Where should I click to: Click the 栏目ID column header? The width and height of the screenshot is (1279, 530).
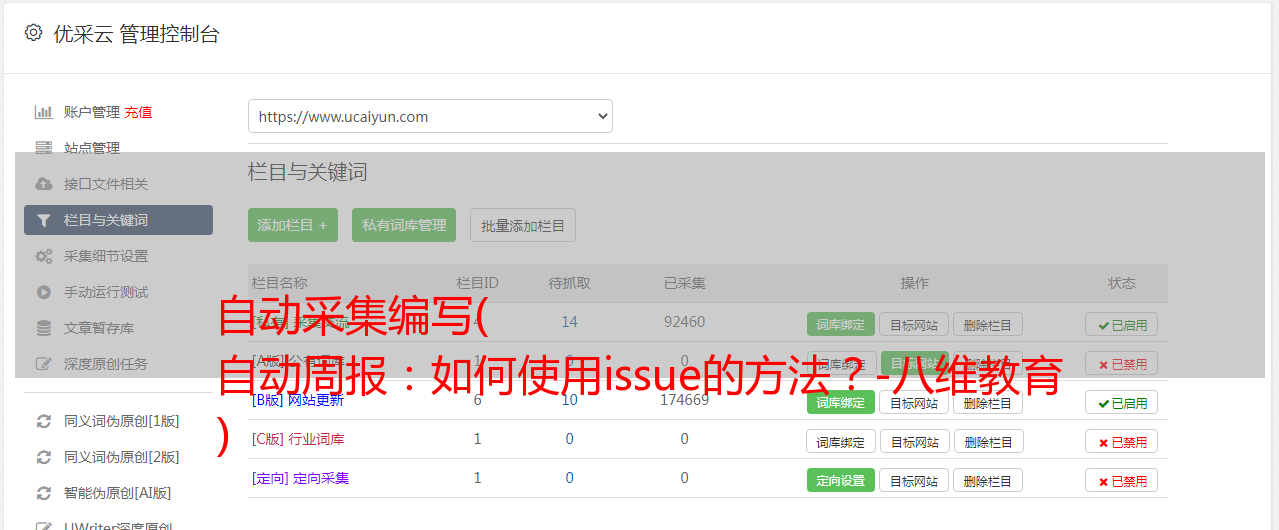pos(477,283)
